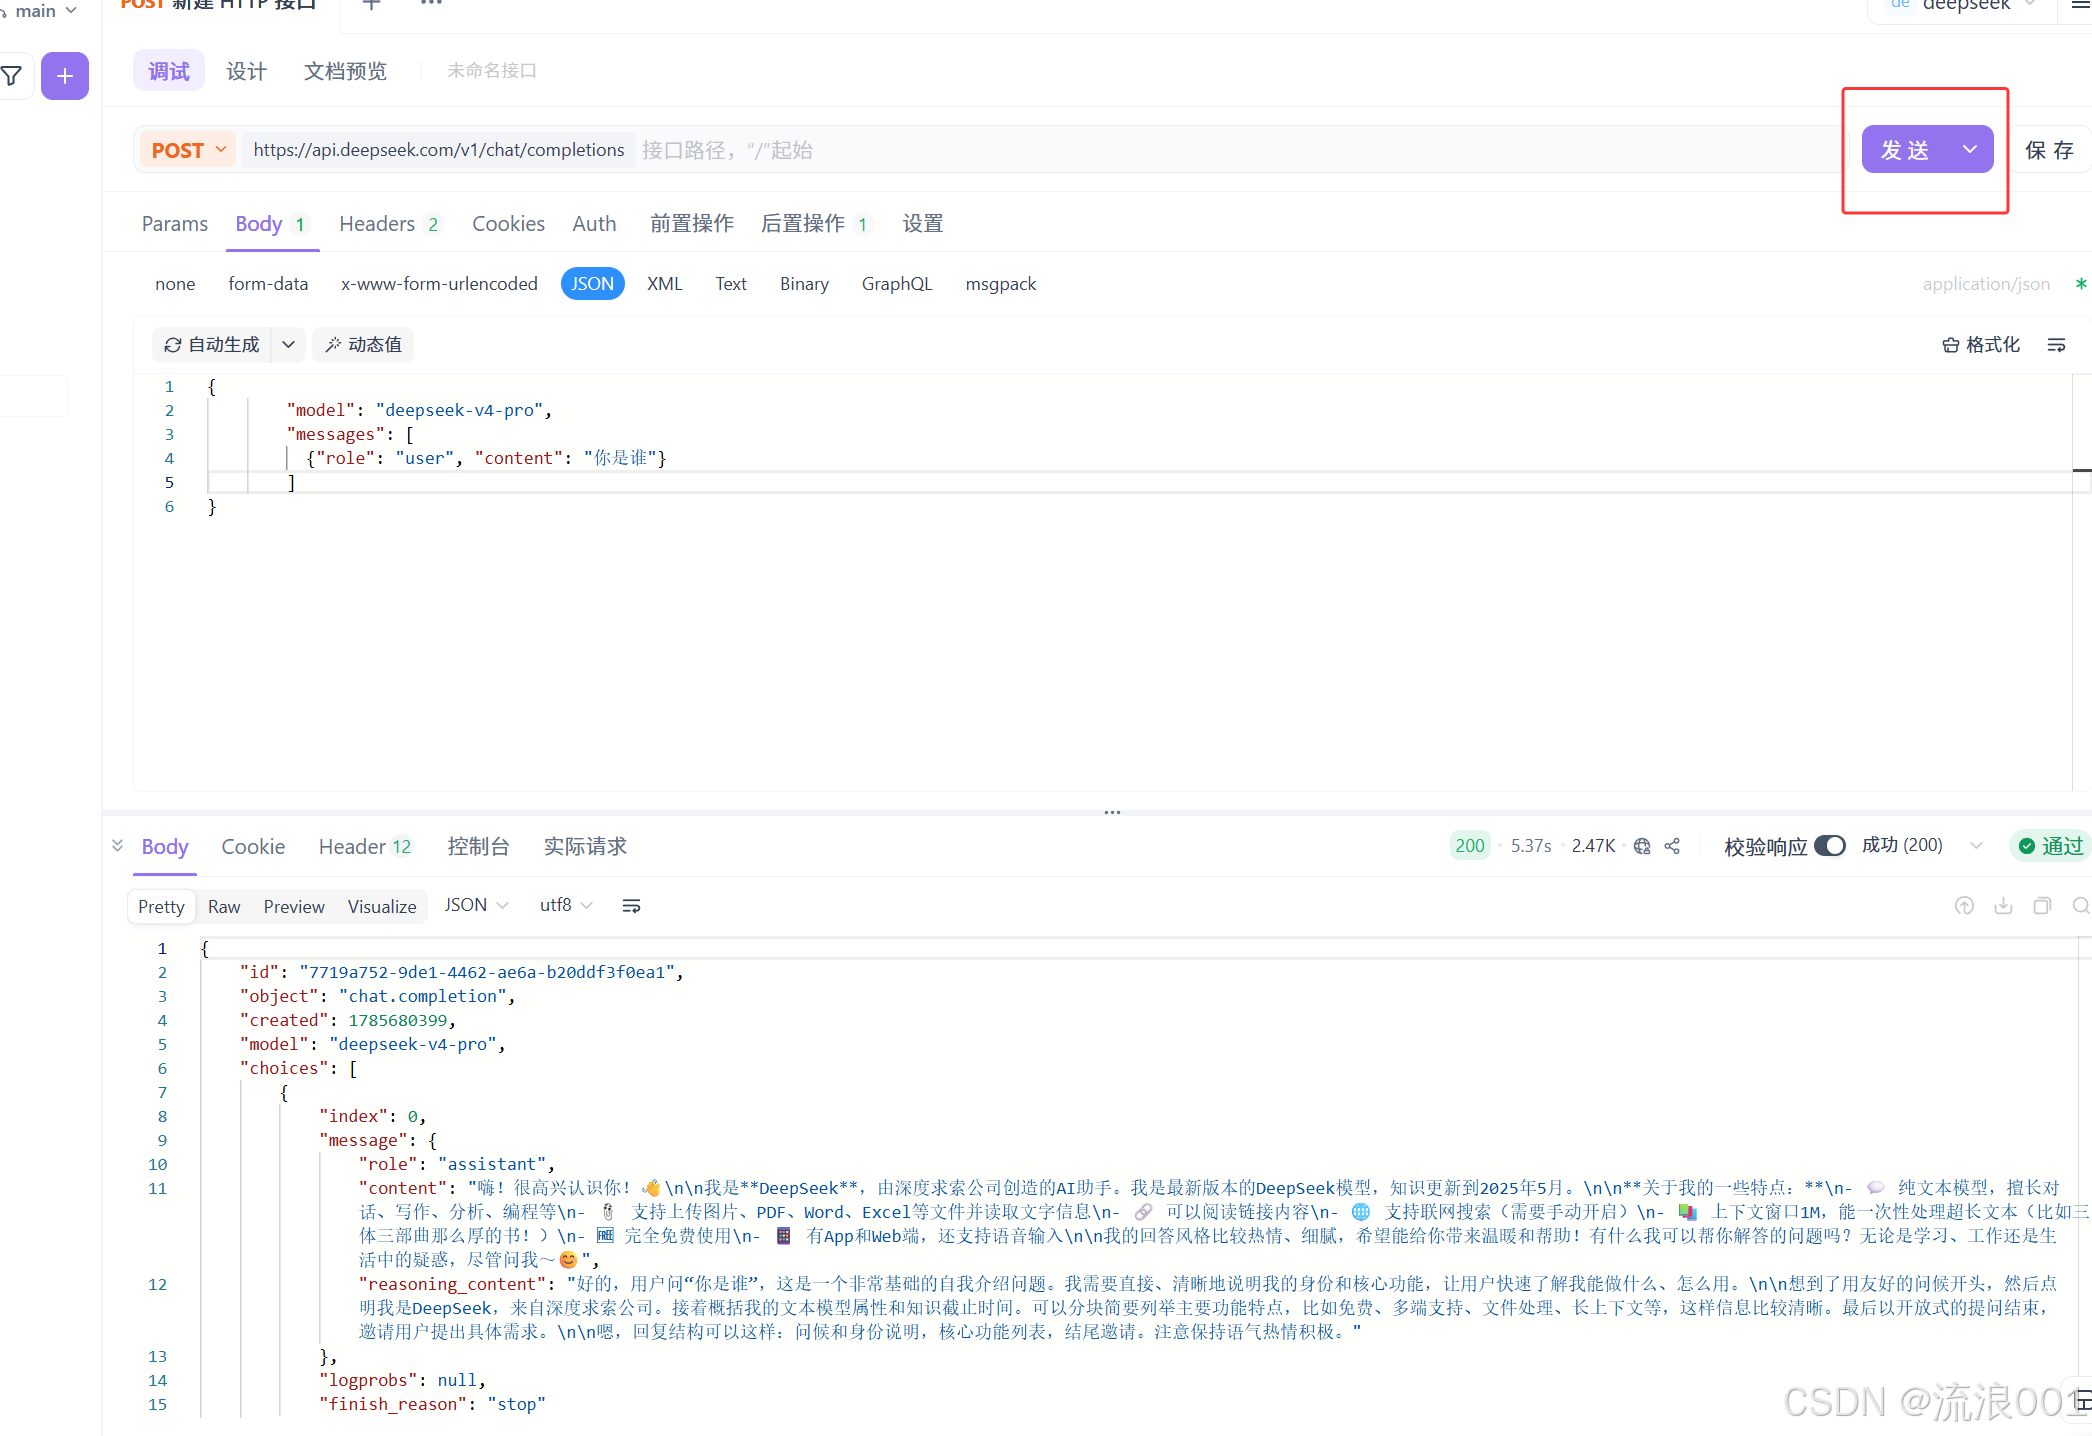Click the extract response upload icon
Viewport: 2092px width, 1436px height.
point(1964,906)
